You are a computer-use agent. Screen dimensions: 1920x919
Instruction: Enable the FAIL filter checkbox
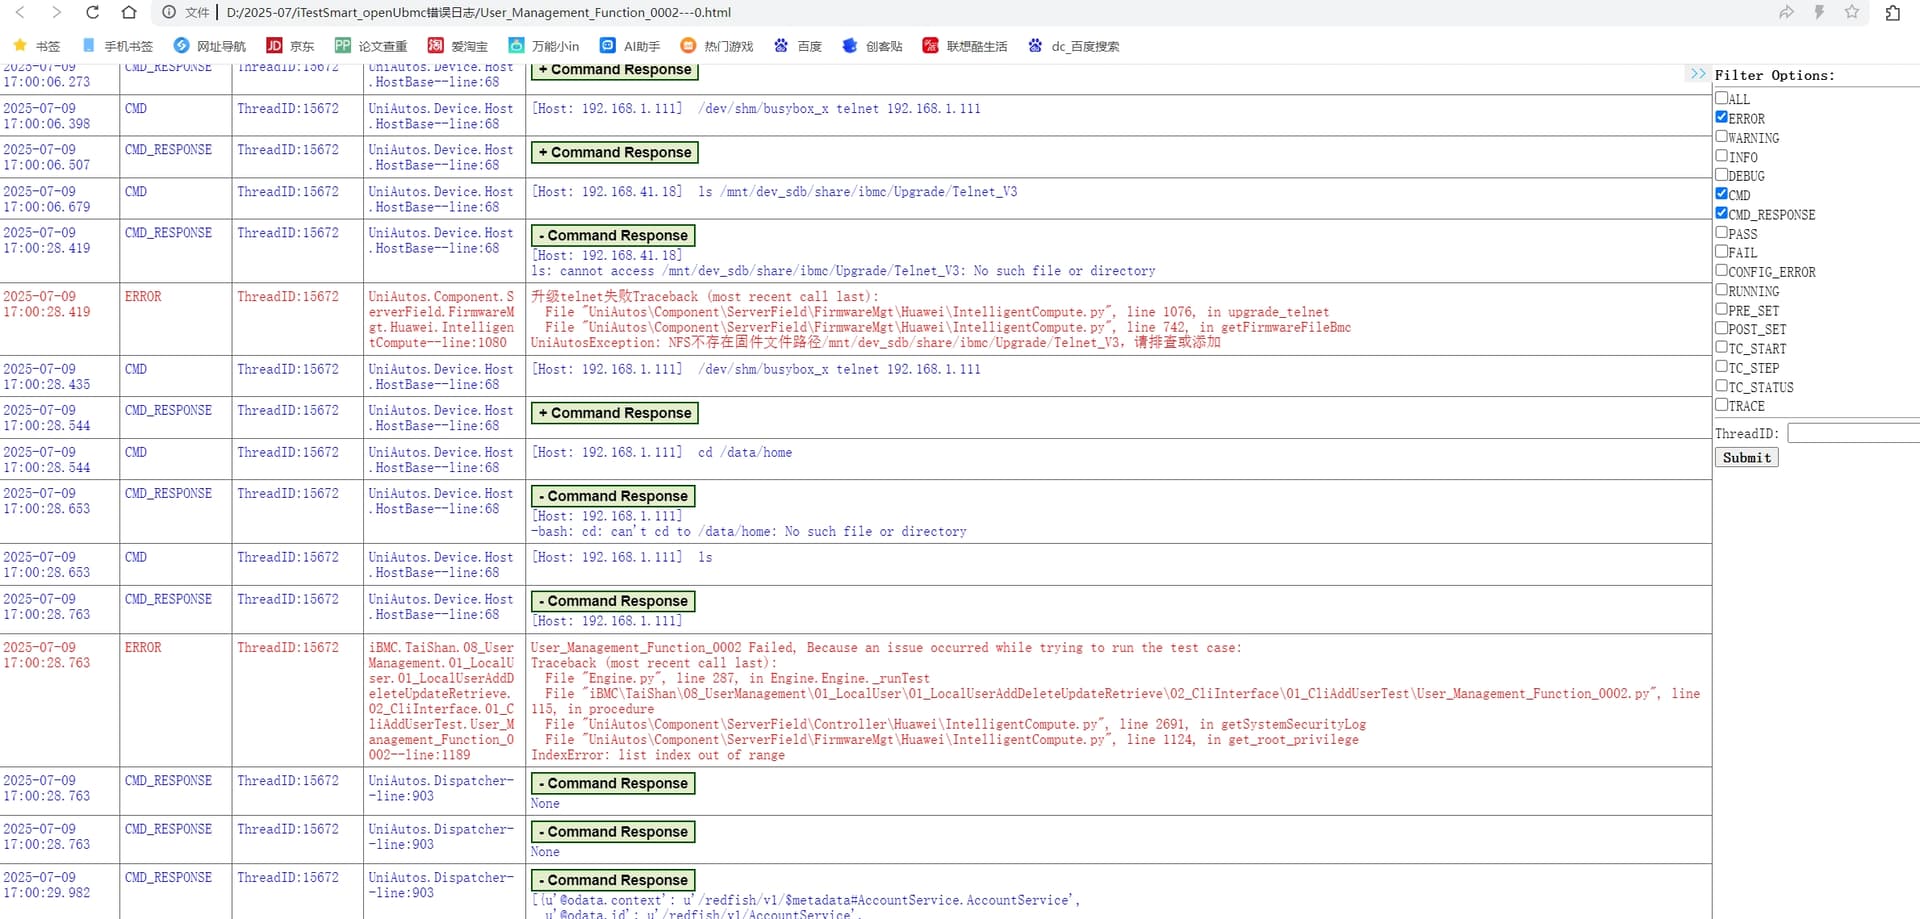coord(1721,252)
